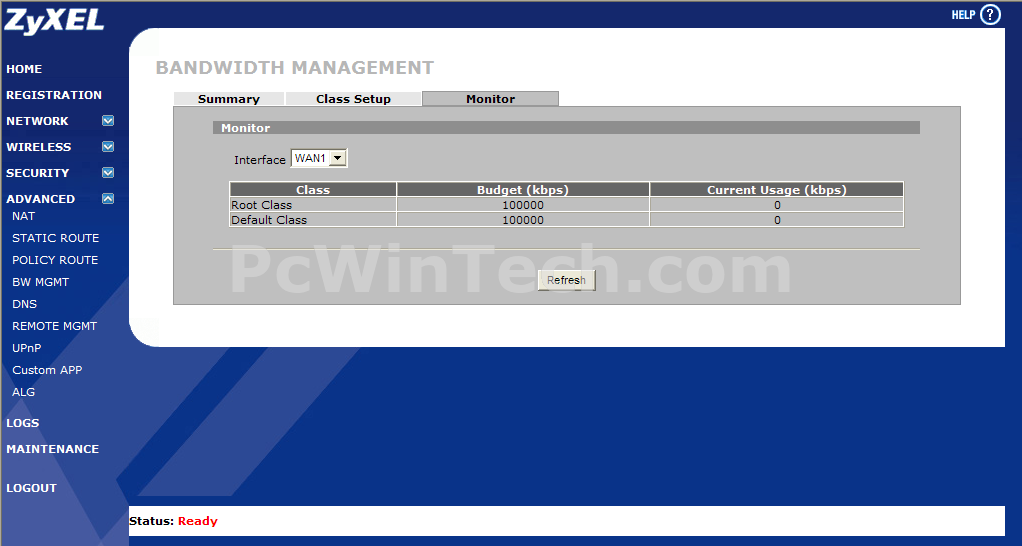Click the Current Usage (kbps) column header
This screenshot has height=546, width=1022.
[777, 190]
